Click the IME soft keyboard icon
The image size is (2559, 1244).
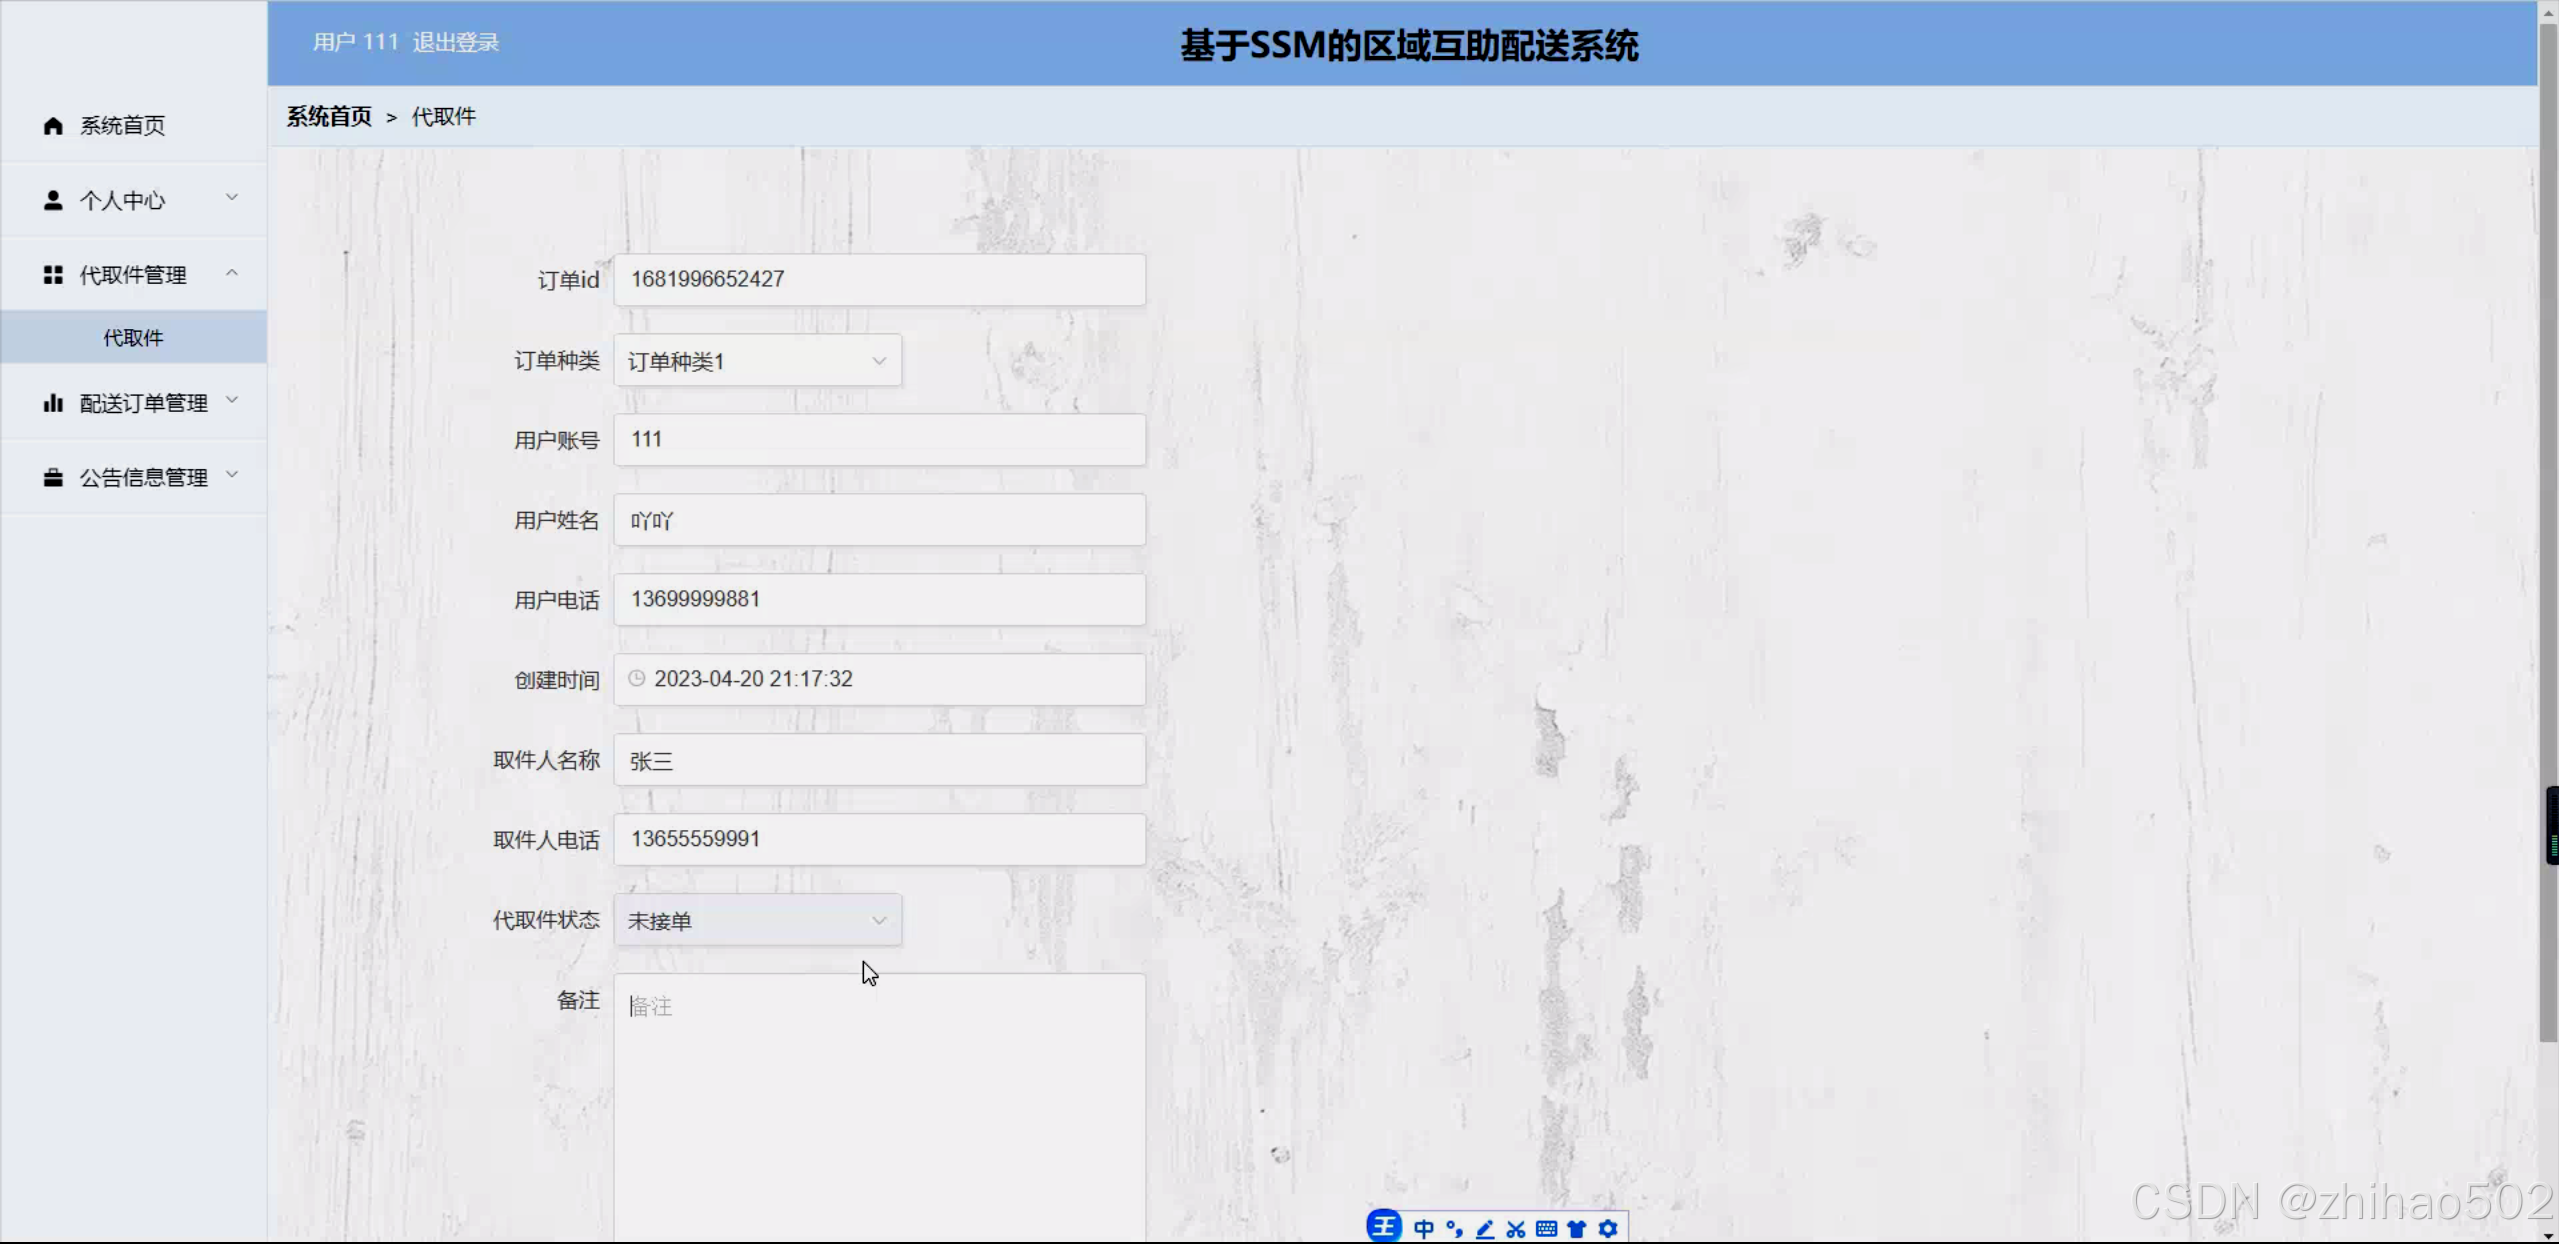pyautogui.click(x=1546, y=1229)
